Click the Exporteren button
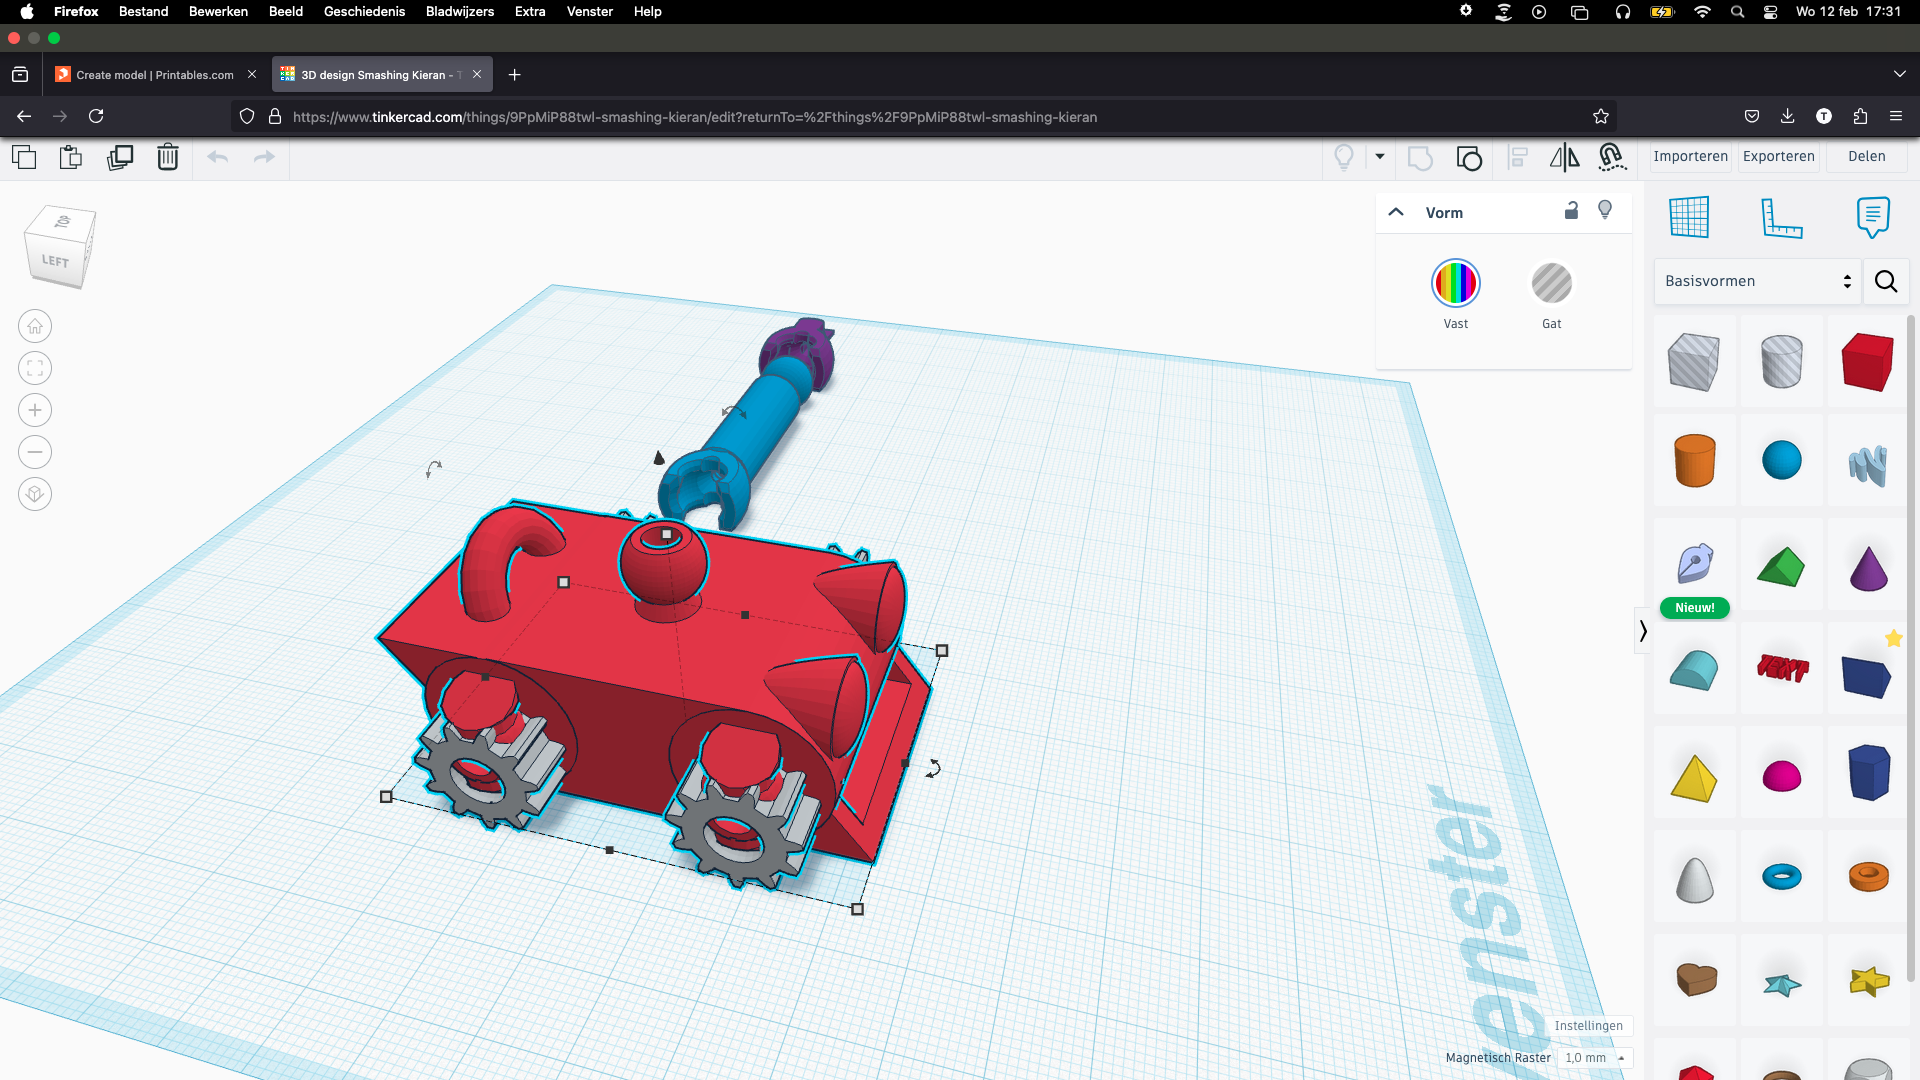The width and height of the screenshot is (1920, 1080). tap(1778, 157)
